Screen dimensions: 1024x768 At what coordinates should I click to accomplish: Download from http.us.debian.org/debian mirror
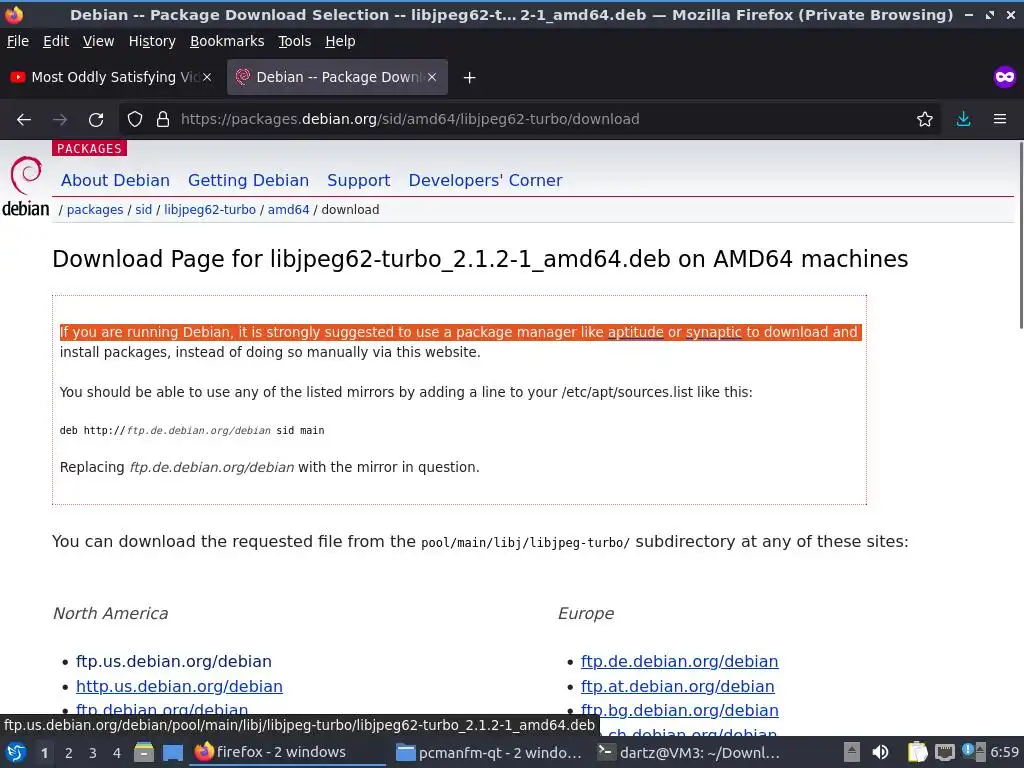179,686
